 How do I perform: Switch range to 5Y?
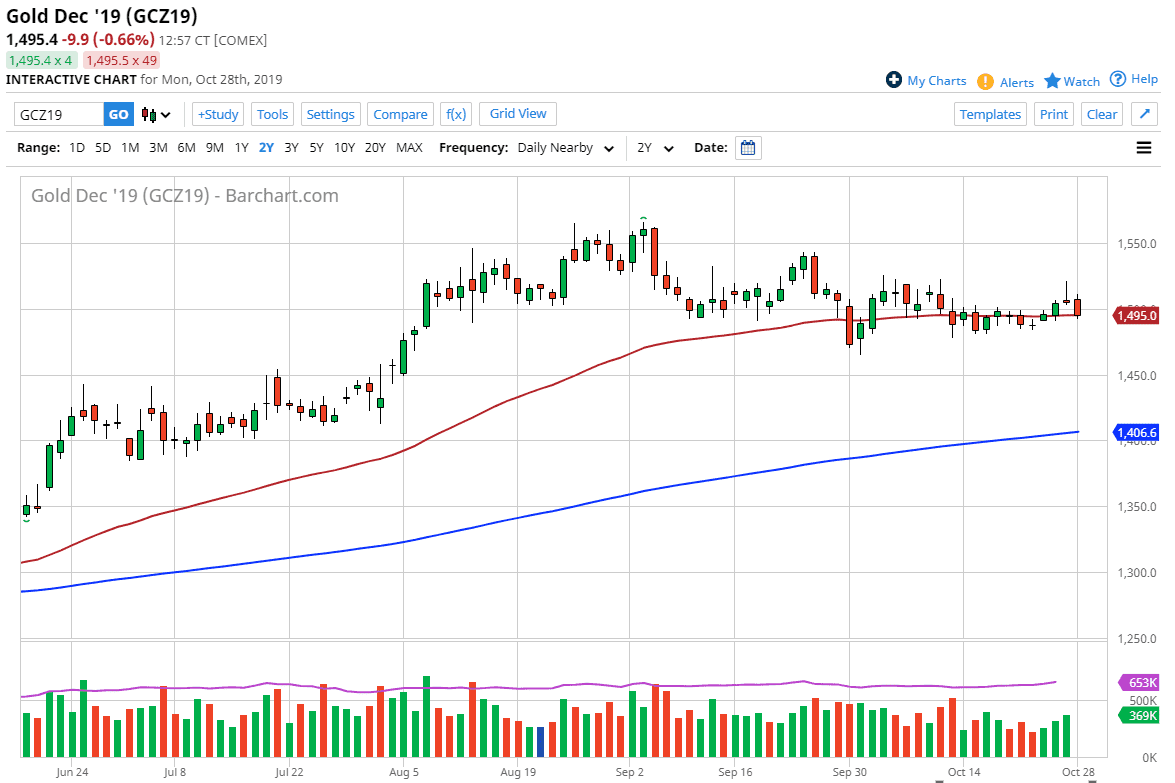point(316,147)
